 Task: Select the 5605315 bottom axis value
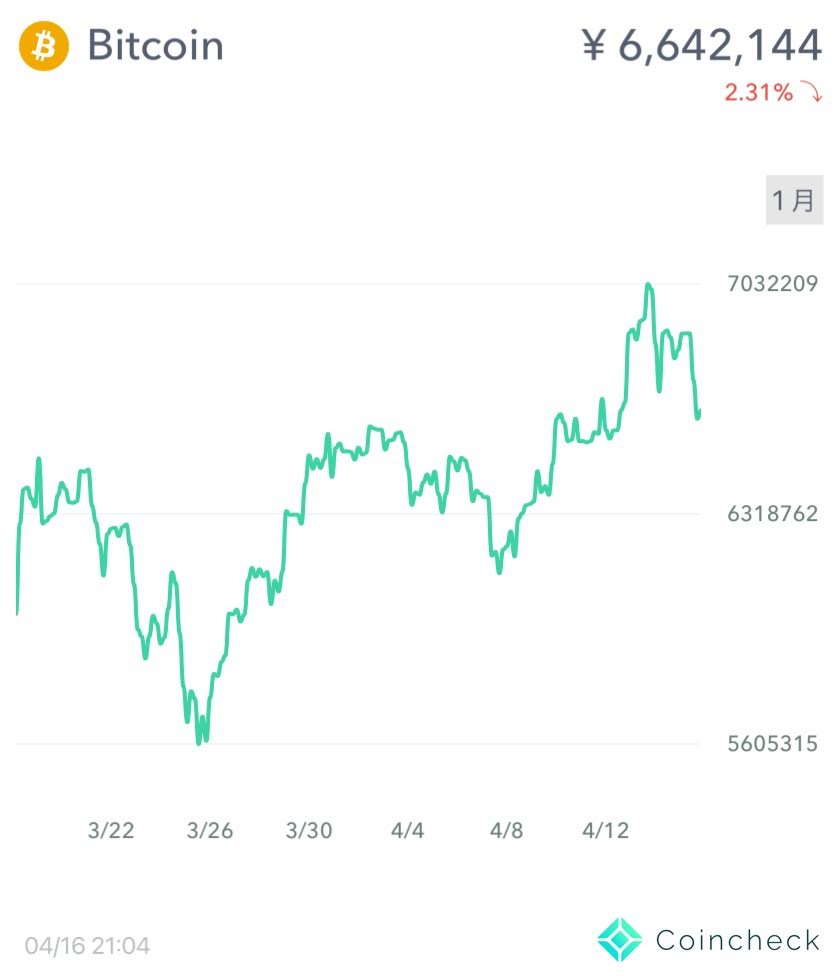point(772,744)
